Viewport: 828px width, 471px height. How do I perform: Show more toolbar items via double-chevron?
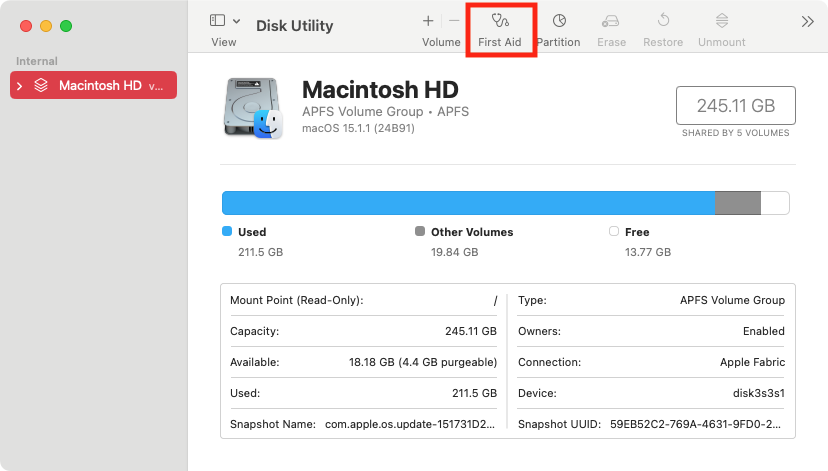807,22
